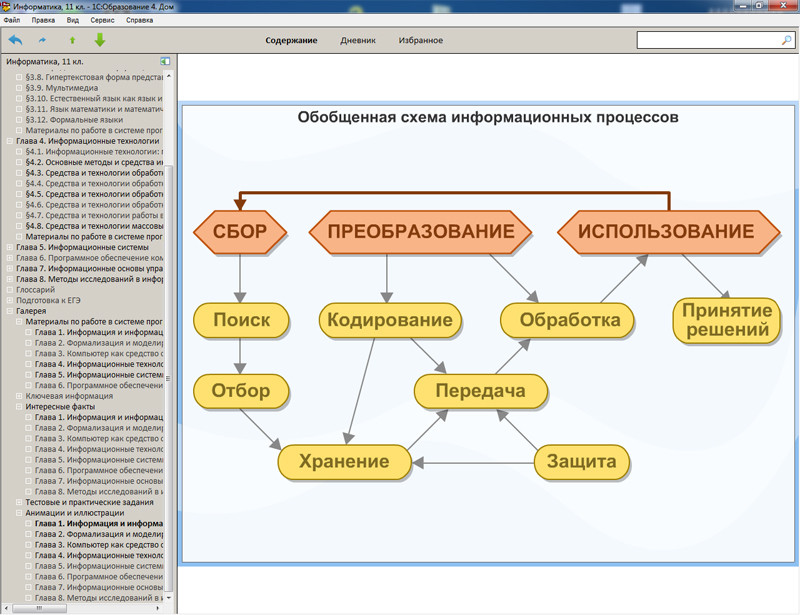Click the Поиск block
This screenshot has width=800, height=615.
pyautogui.click(x=241, y=320)
